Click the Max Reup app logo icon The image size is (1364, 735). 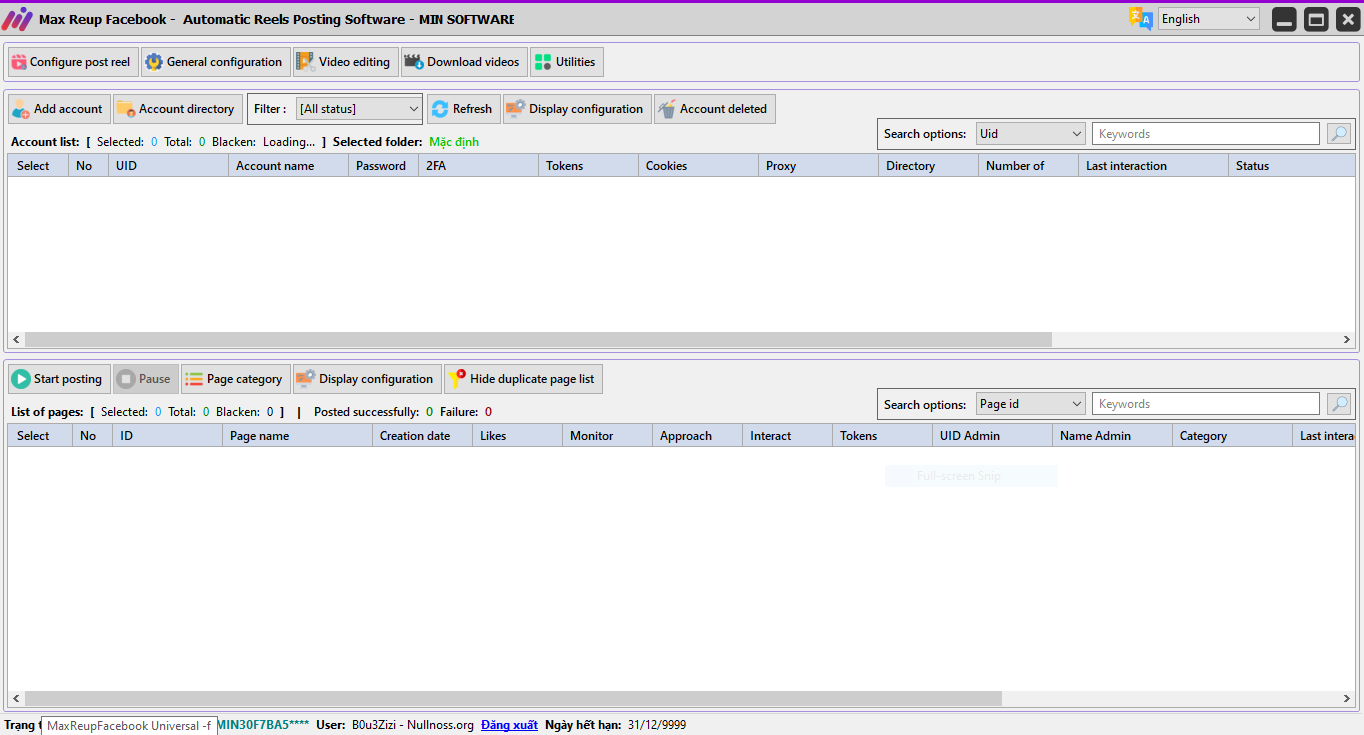pyautogui.click(x=17, y=19)
